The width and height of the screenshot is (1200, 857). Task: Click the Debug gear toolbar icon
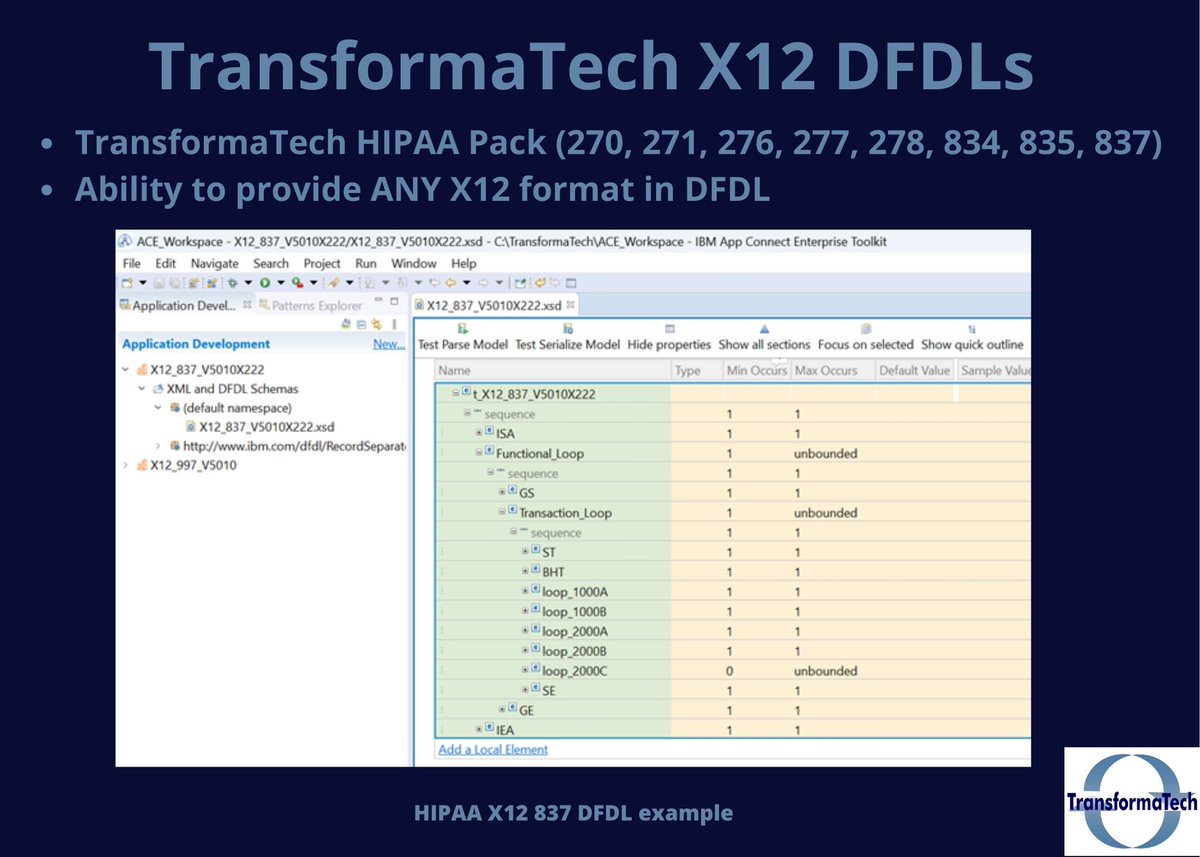click(x=233, y=283)
